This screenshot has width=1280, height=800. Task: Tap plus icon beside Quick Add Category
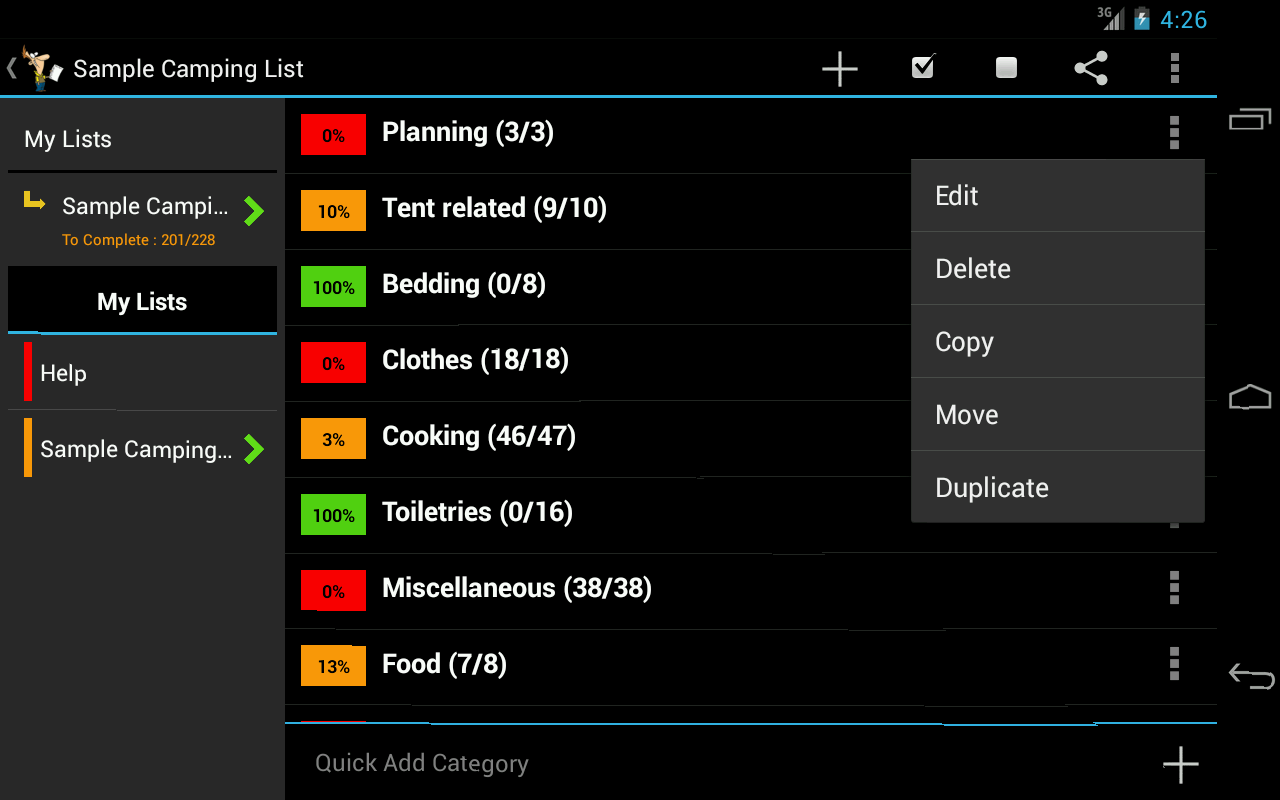(1181, 764)
